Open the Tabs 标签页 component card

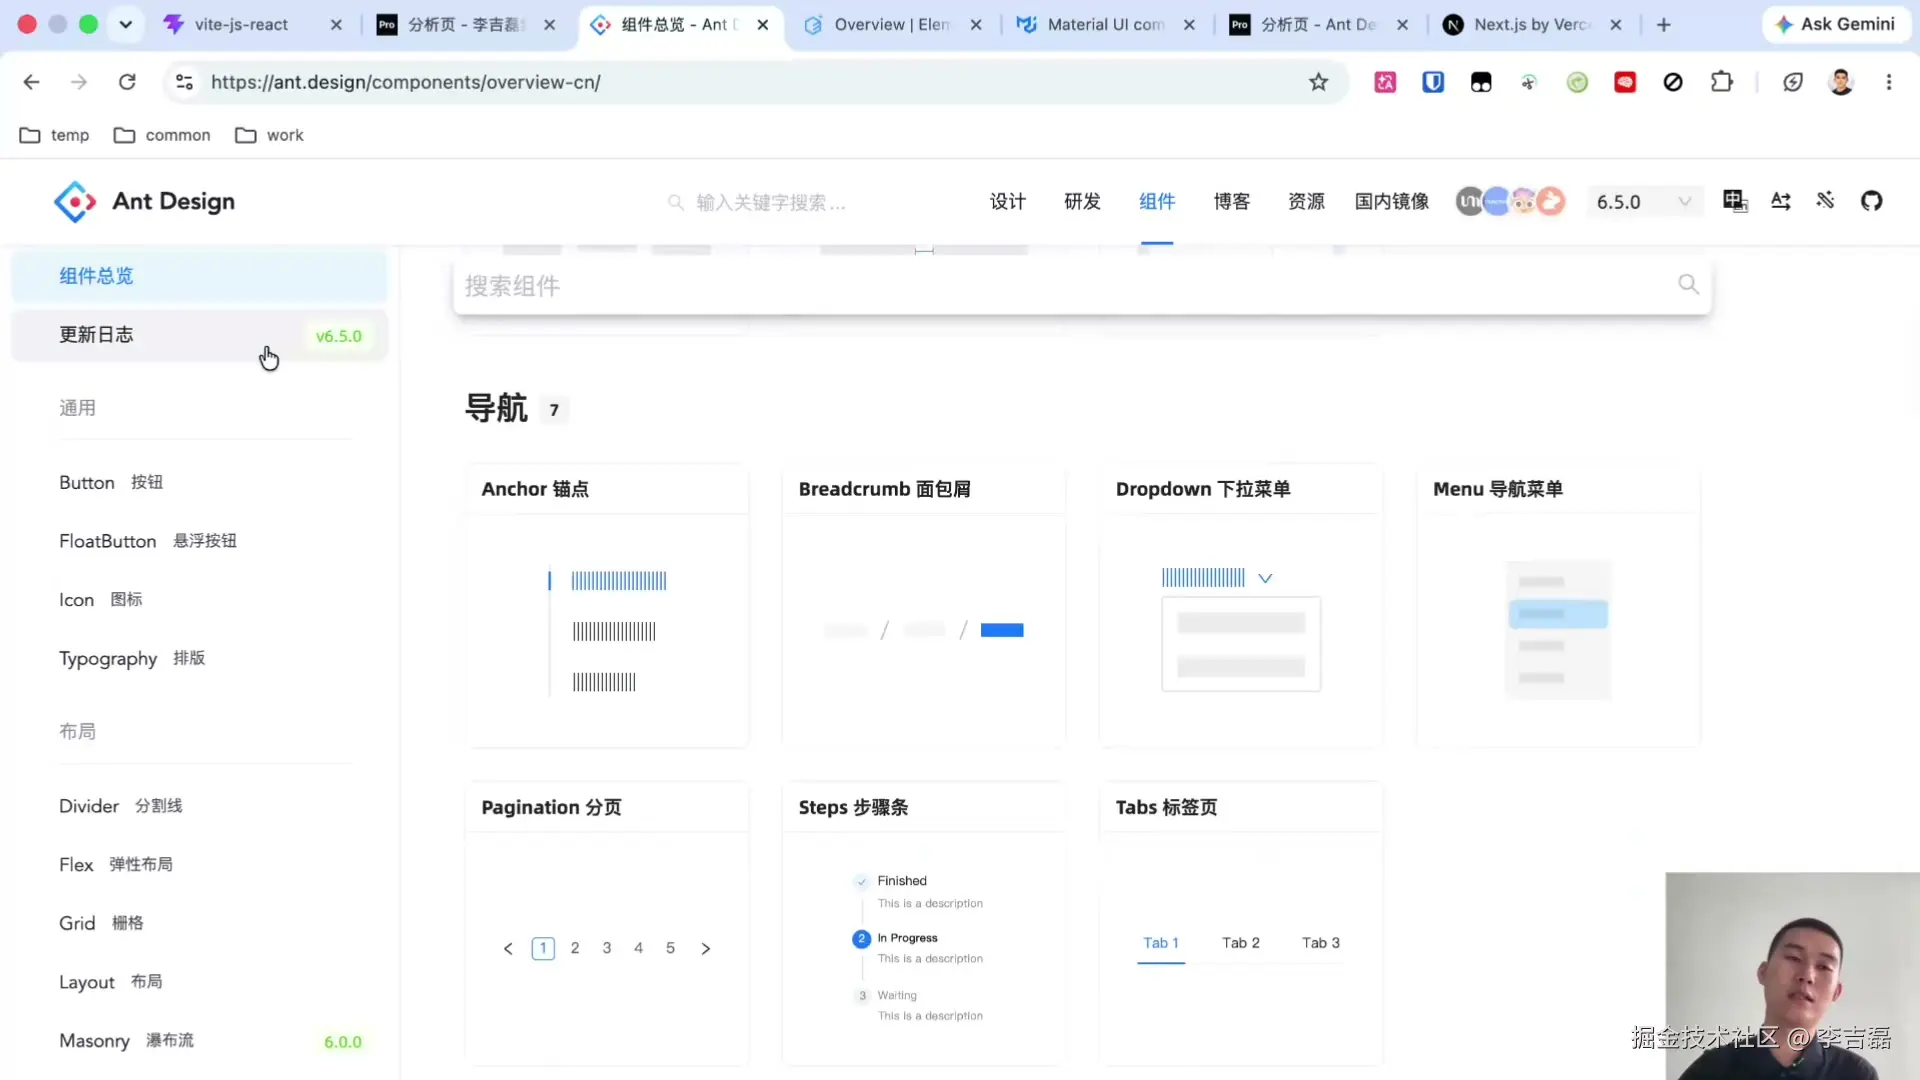pos(1241,924)
